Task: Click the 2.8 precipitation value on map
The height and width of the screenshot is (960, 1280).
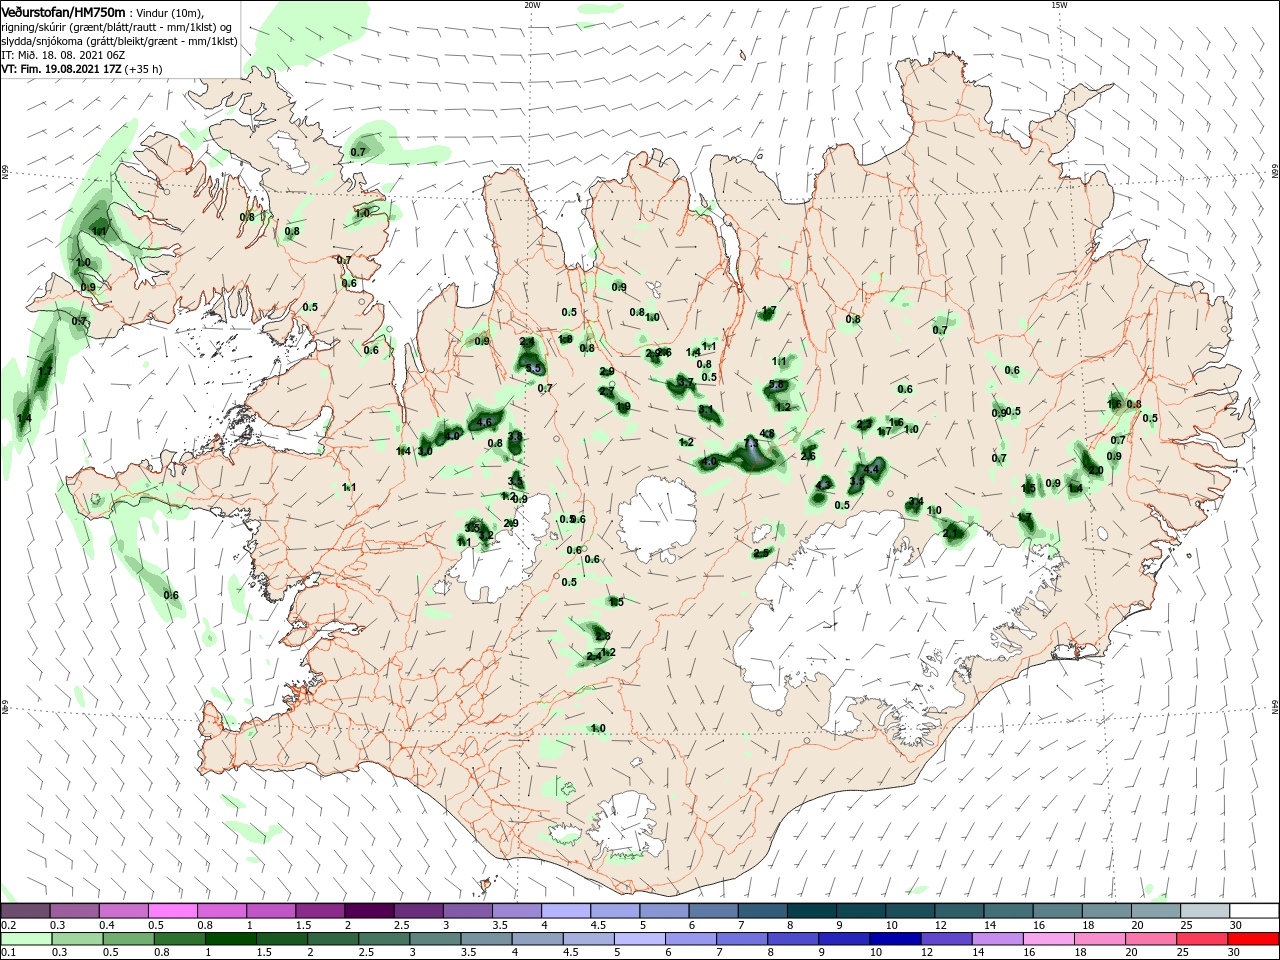Action: coord(603,636)
